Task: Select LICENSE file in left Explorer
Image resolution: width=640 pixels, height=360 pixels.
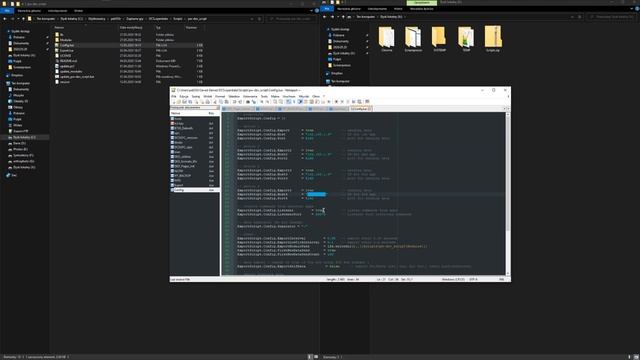Action: tap(129, 56)
